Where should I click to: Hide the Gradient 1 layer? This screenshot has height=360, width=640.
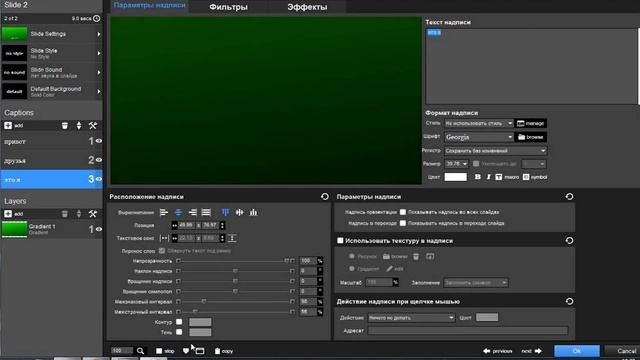tap(99, 229)
